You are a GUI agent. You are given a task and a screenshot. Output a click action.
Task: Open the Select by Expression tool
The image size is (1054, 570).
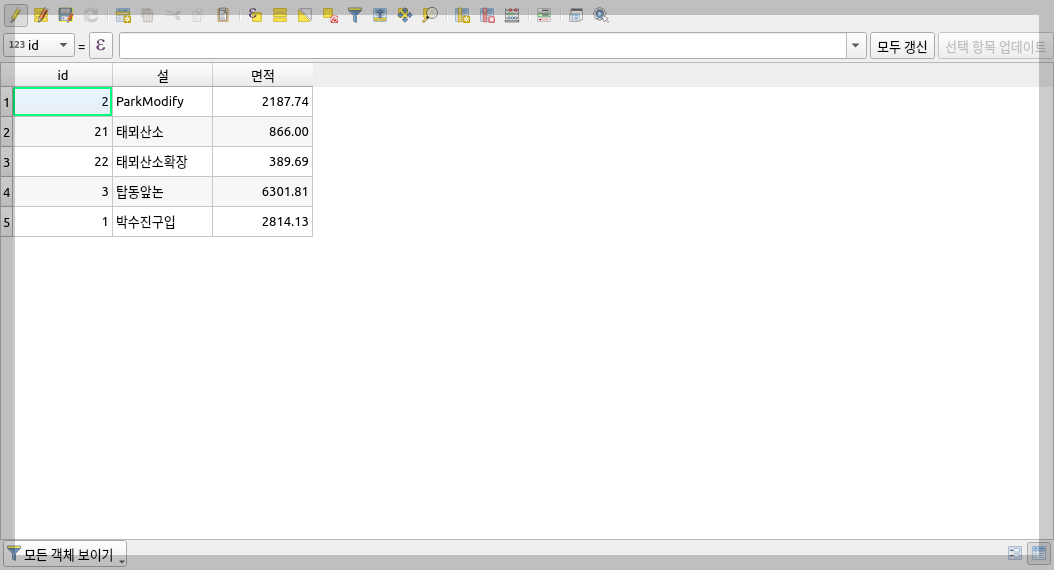(x=255, y=15)
